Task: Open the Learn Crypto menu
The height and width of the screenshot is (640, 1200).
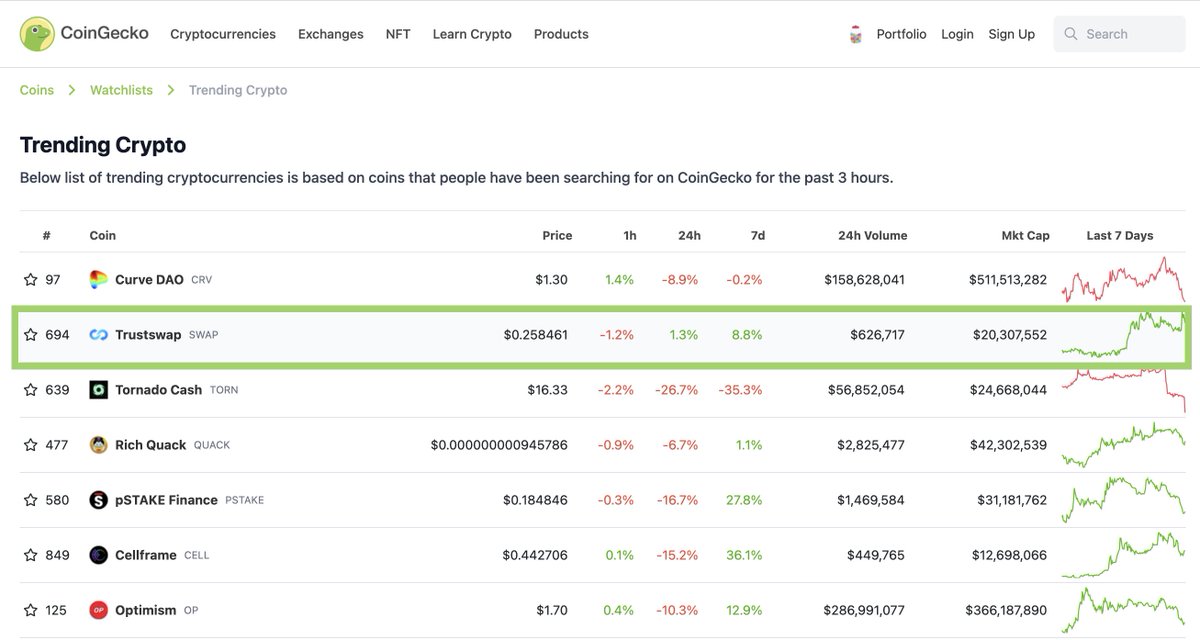Action: click(x=472, y=34)
